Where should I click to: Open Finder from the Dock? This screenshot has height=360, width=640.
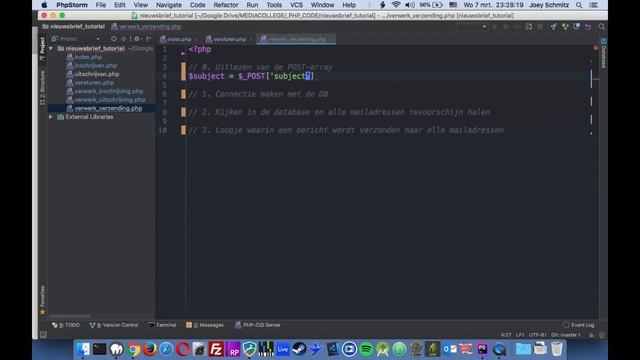click(x=83, y=349)
